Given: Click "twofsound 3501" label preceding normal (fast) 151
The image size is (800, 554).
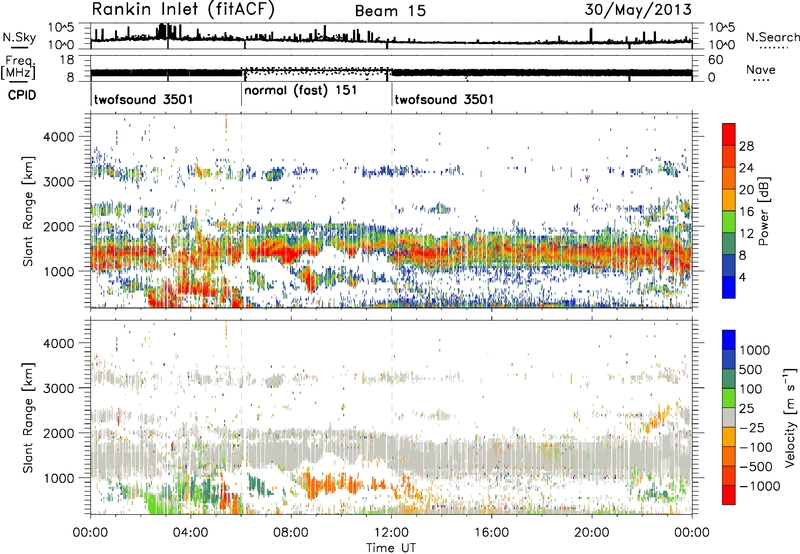Looking at the screenshot, I should [143, 99].
